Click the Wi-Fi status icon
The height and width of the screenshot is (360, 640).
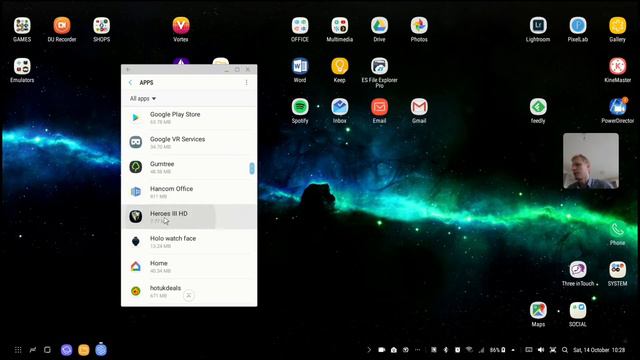[469, 350]
